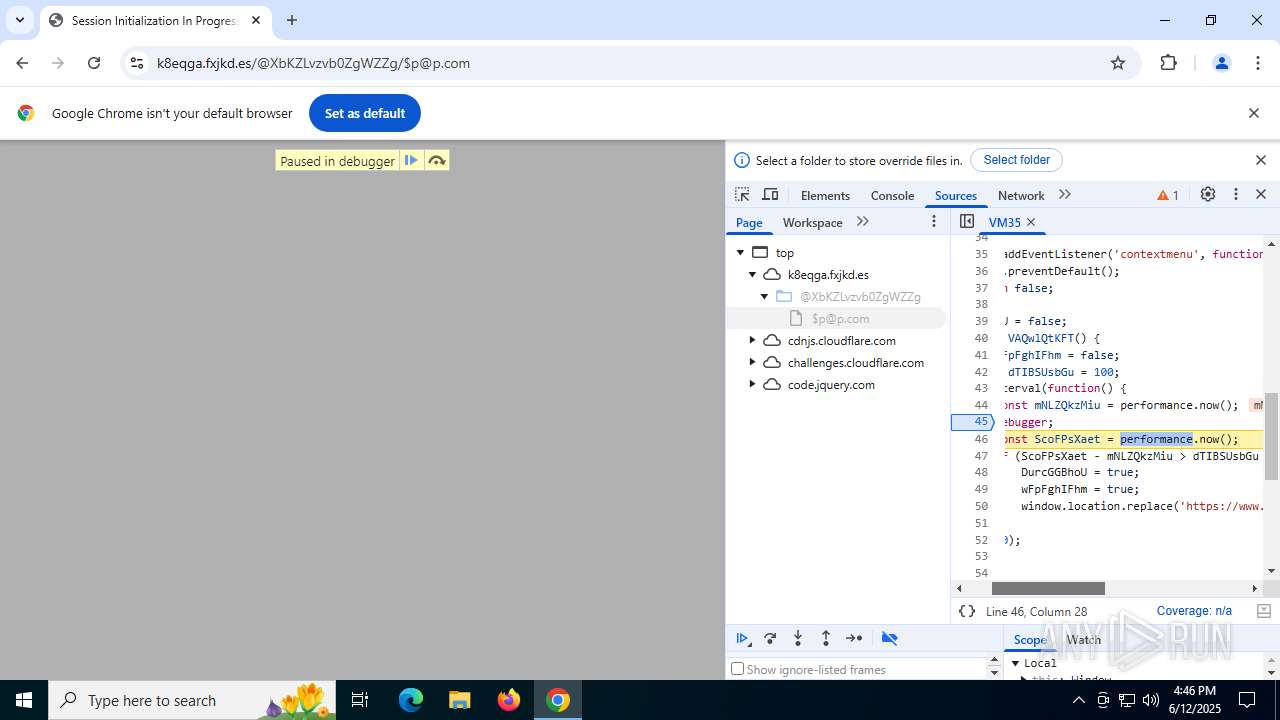Image resolution: width=1280 pixels, height=720 pixels.
Task: Go back to previous page
Action: click(22, 63)
